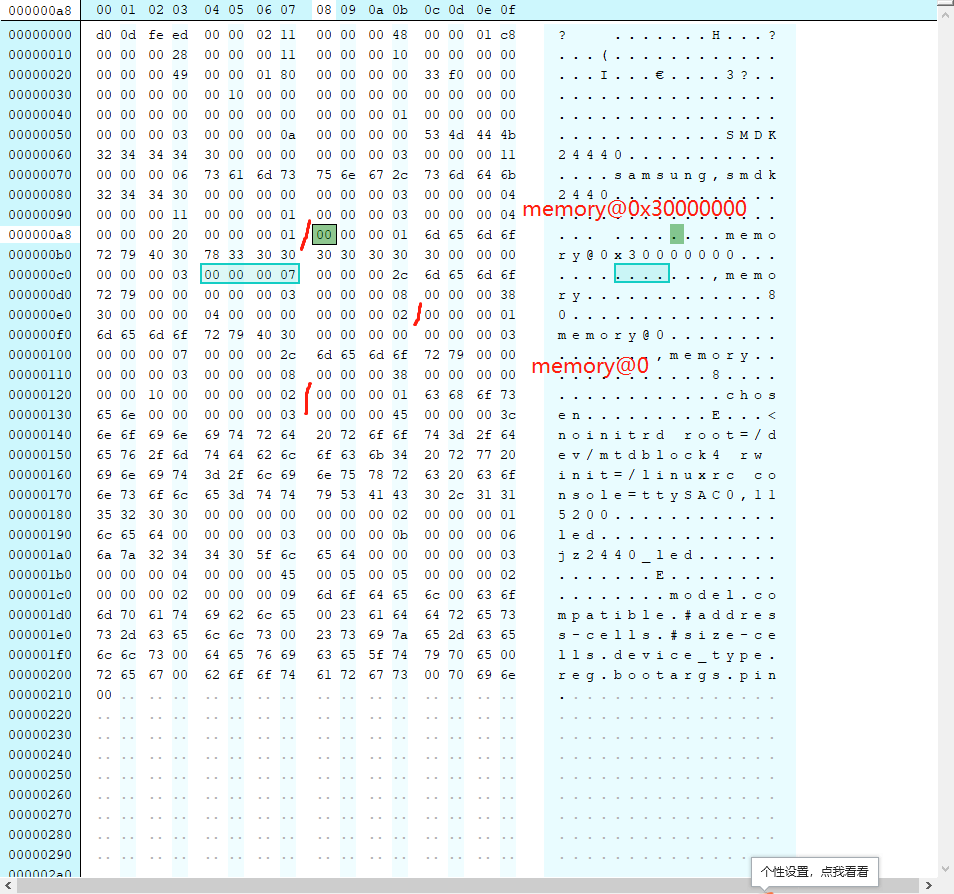
Task: Select column header 08
Action: pos(324,10)
